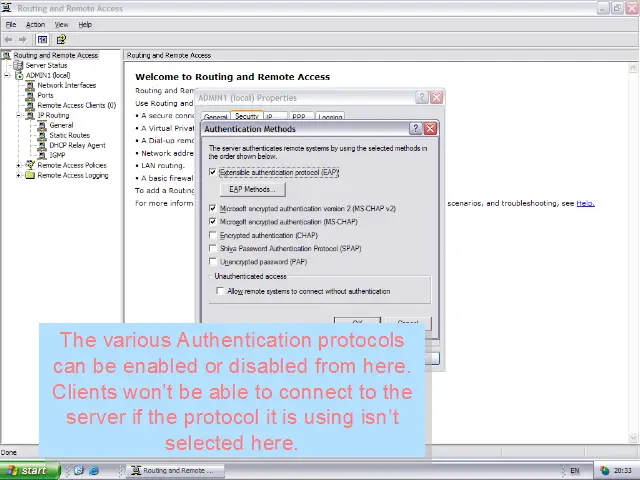Expand the Remote Access Policies node
Image resolution: width=640 pixels, height=480 pixels.
click(19, 165)
